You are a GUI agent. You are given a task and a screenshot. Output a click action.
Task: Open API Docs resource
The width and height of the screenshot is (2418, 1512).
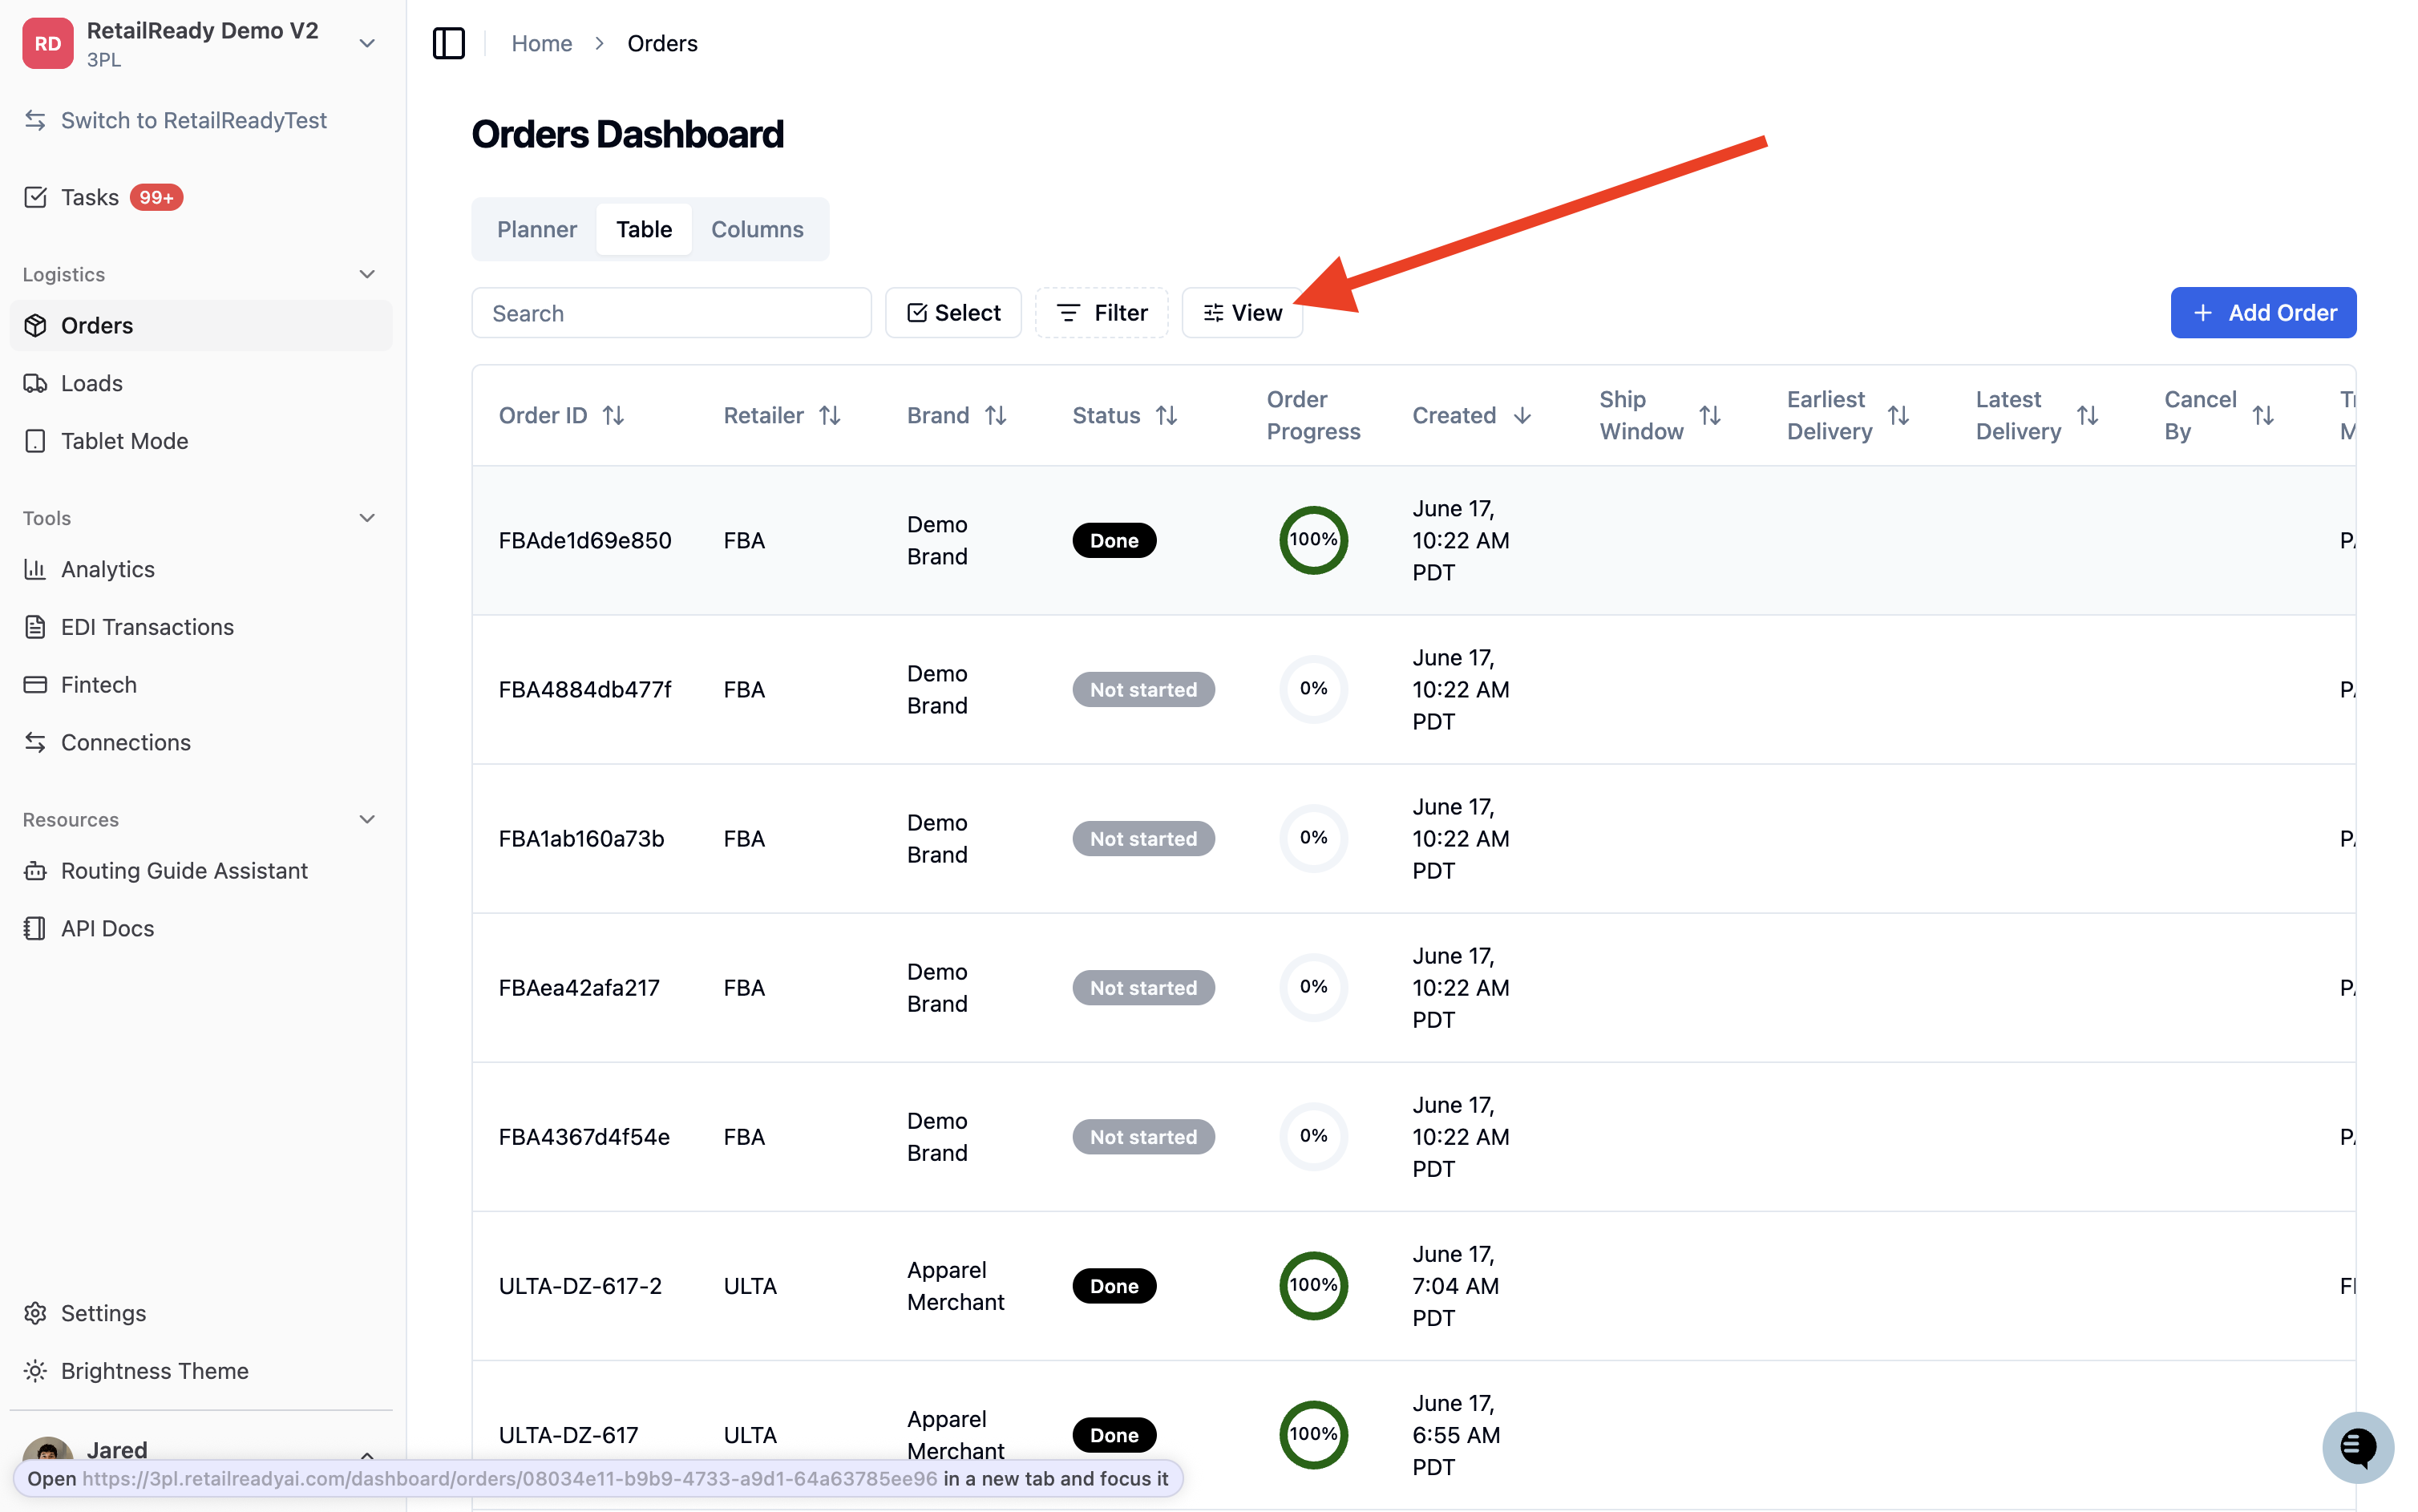pos(89,928)
